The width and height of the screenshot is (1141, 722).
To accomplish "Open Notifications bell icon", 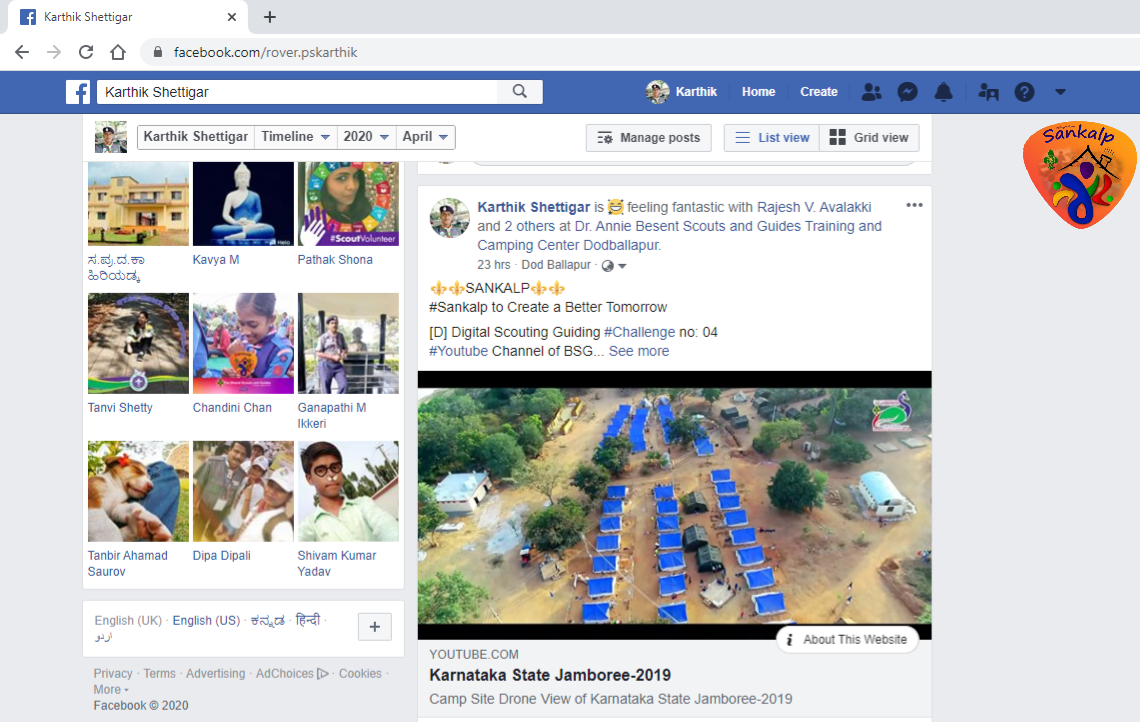I will [944, 92].
